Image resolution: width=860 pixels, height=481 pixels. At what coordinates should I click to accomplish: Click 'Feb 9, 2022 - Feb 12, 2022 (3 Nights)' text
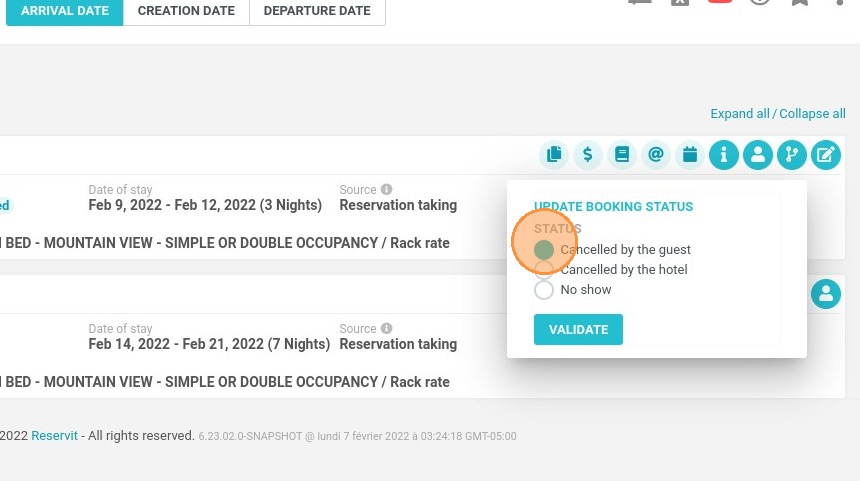click(x=205, y=205)
